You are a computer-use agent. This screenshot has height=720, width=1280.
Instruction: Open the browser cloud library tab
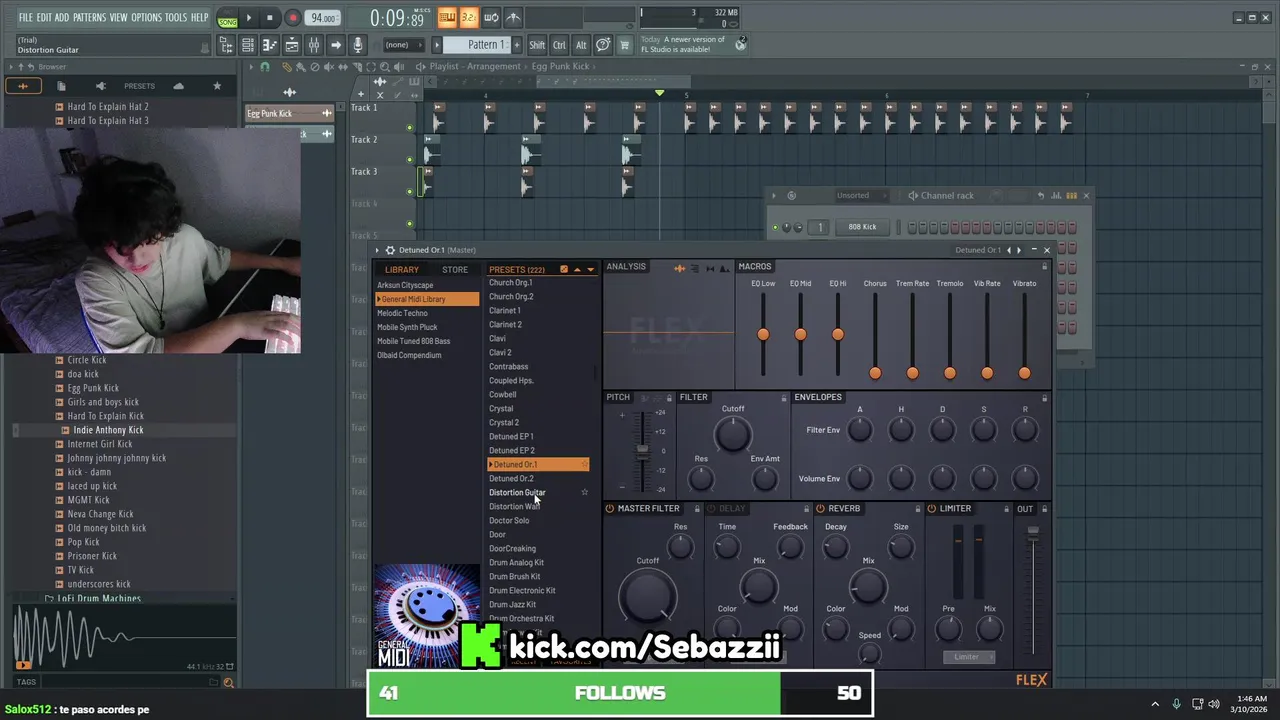178,86
